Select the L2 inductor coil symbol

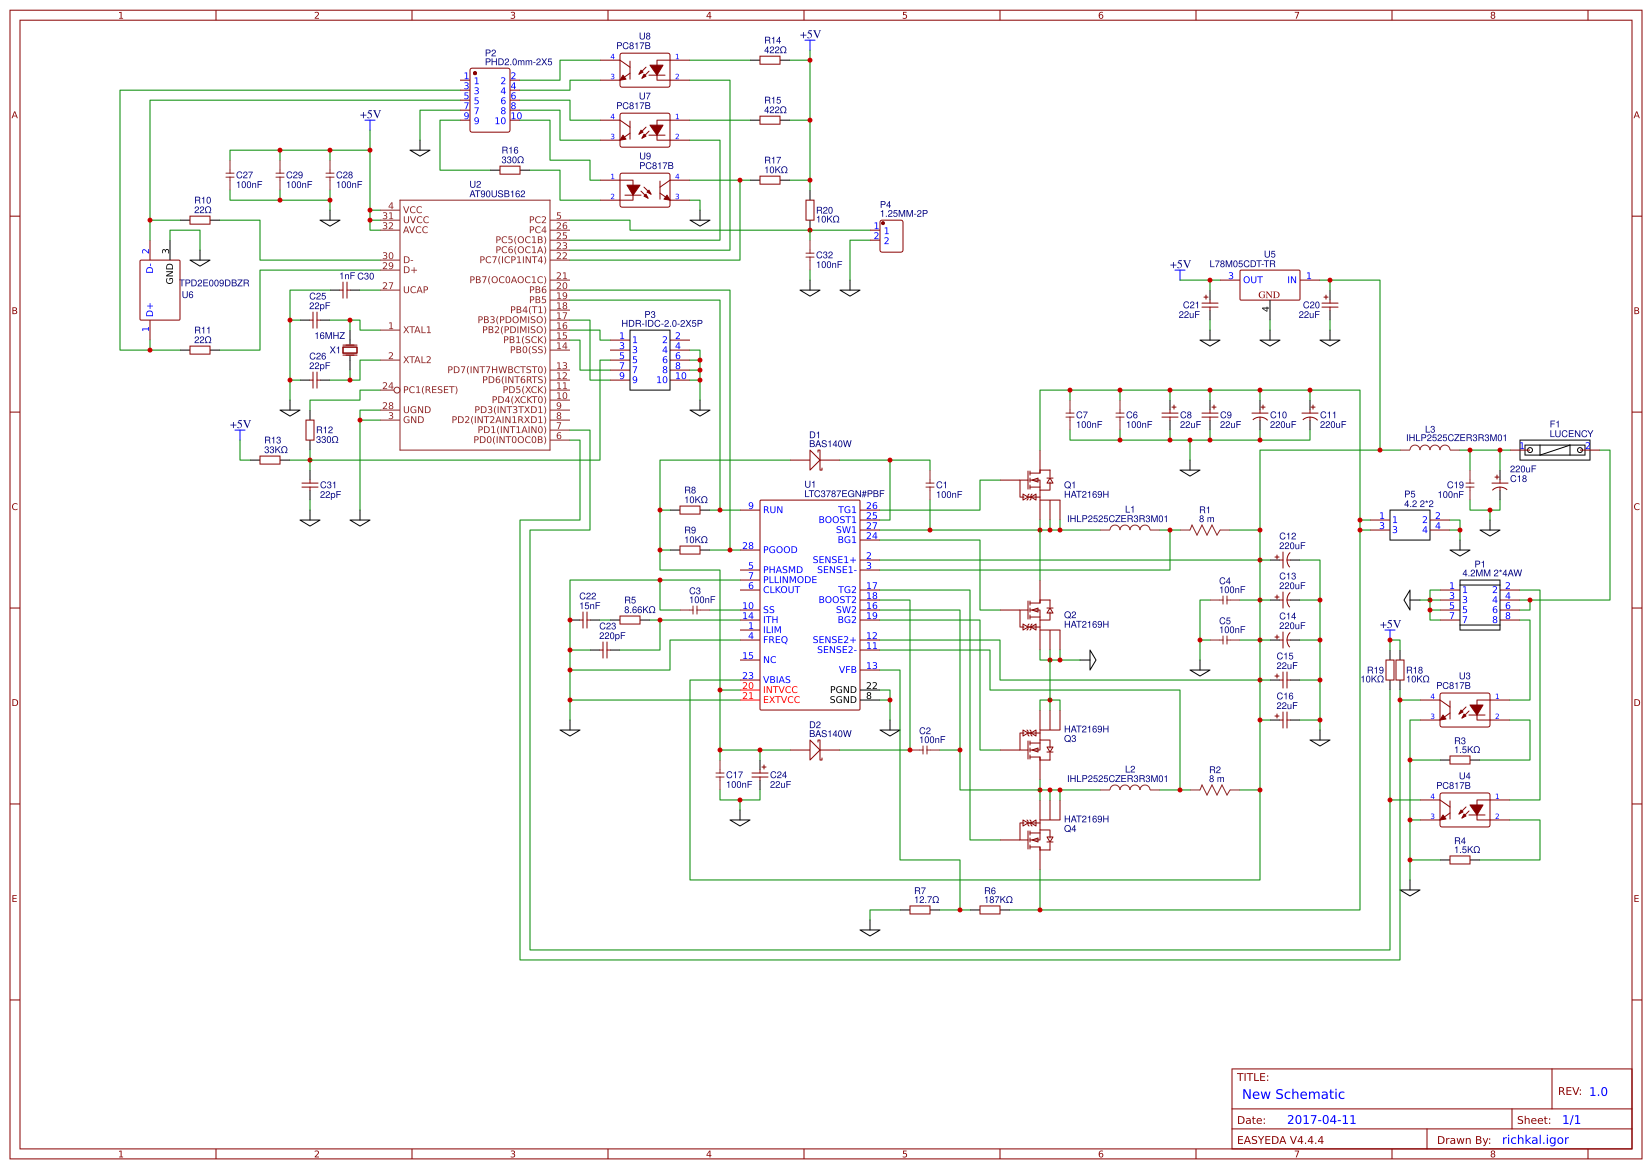click(x=1130, y=788)
